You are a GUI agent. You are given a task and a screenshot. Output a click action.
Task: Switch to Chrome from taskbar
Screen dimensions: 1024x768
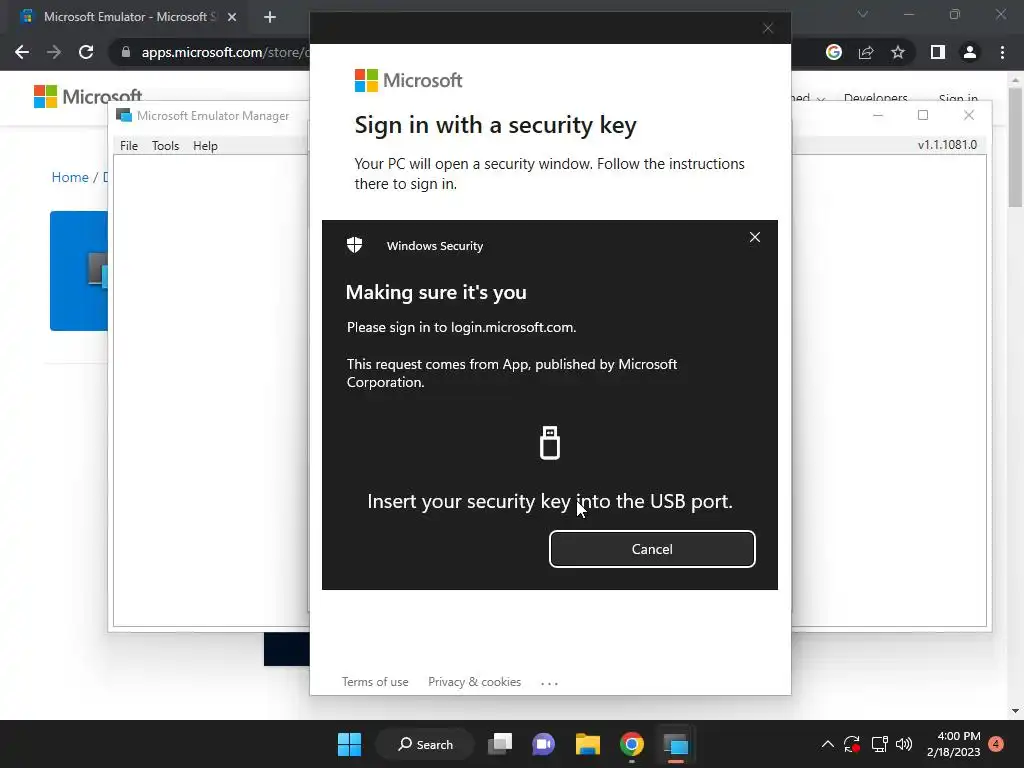click(632, 744)
